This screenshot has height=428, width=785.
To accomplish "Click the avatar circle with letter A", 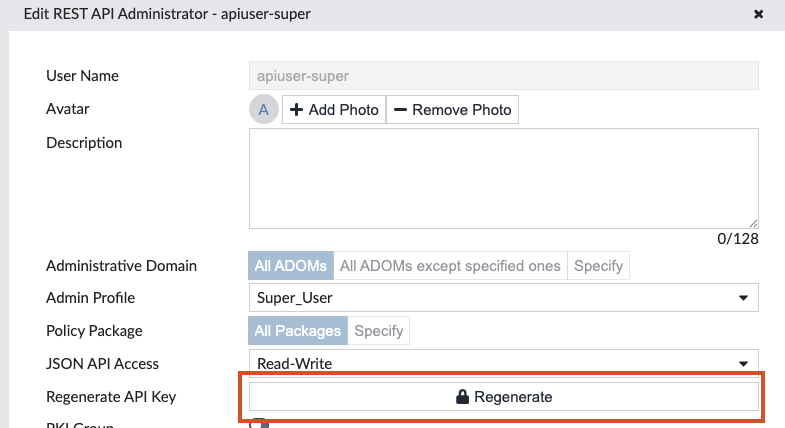I will pos(264,109).
